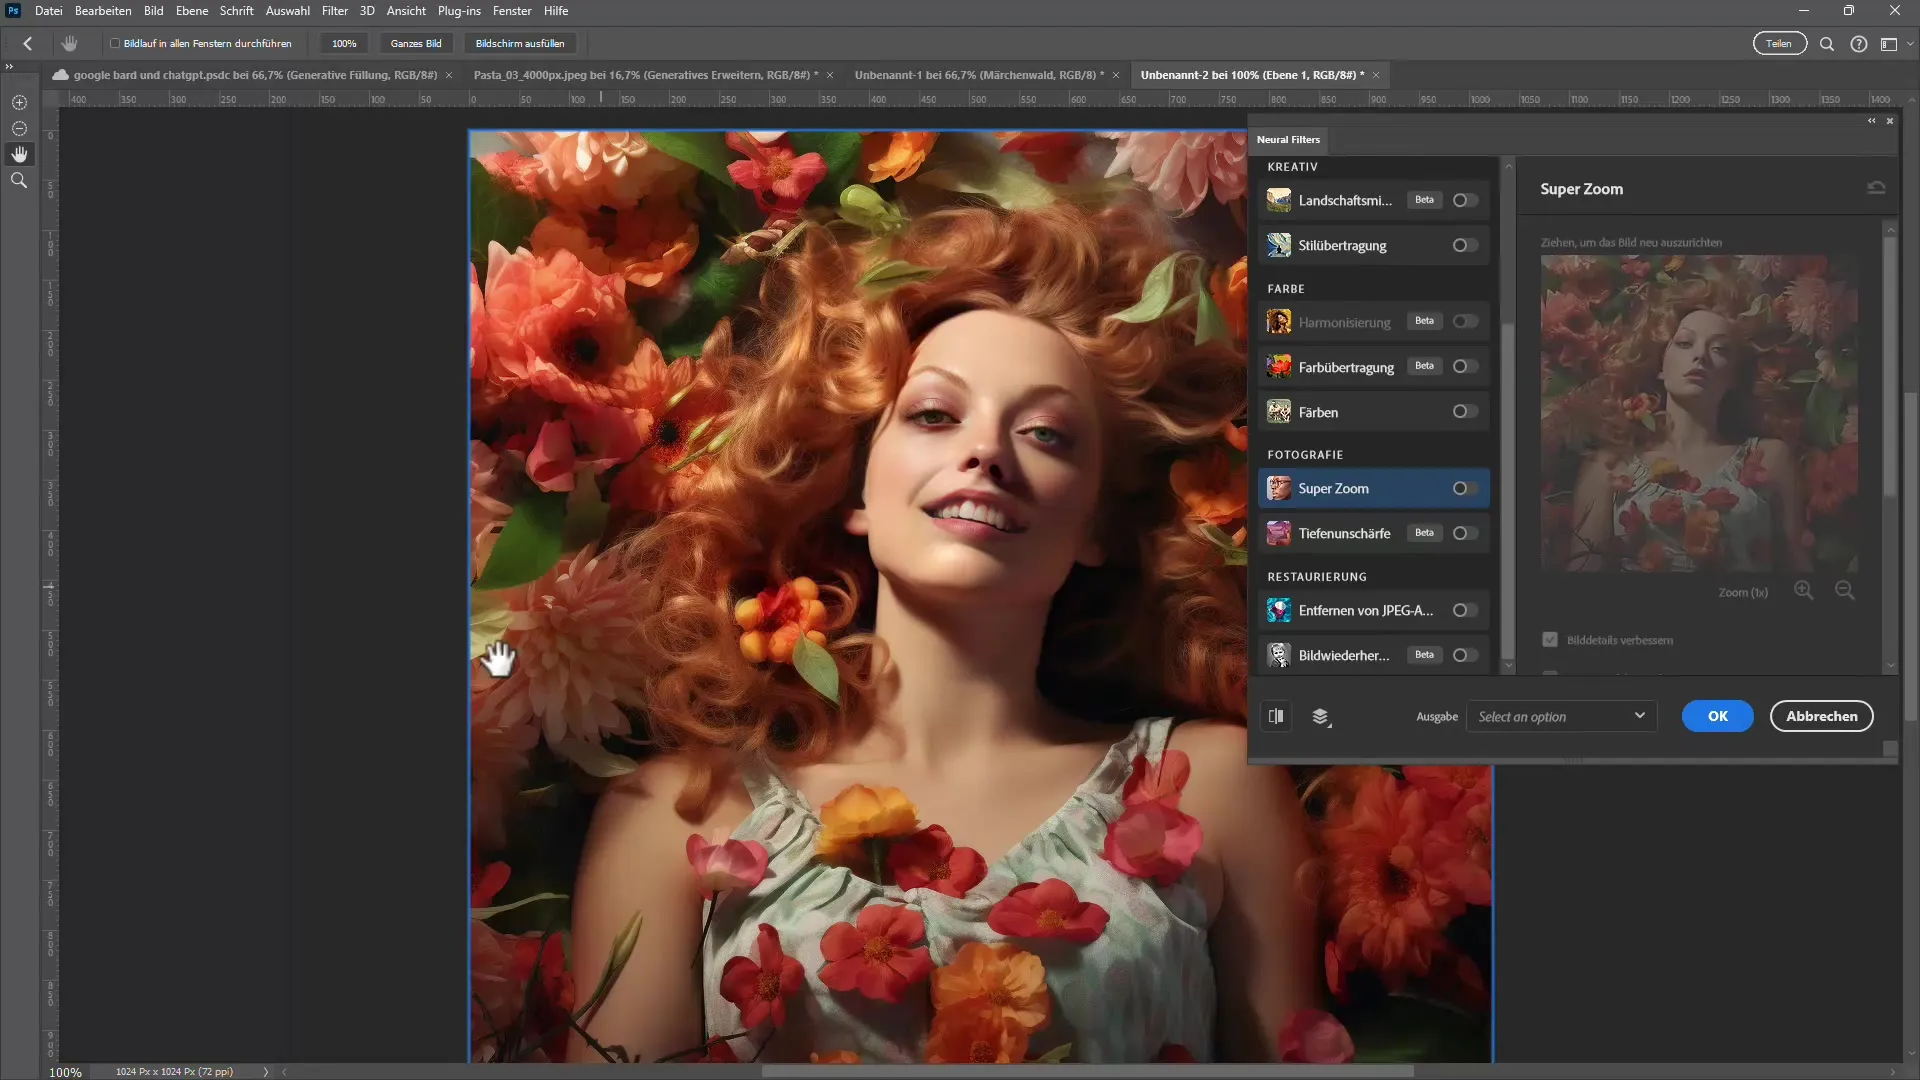Reset Super Zoom parameters icon
Screen dimensions: 1920x1080
[1877, 188]
